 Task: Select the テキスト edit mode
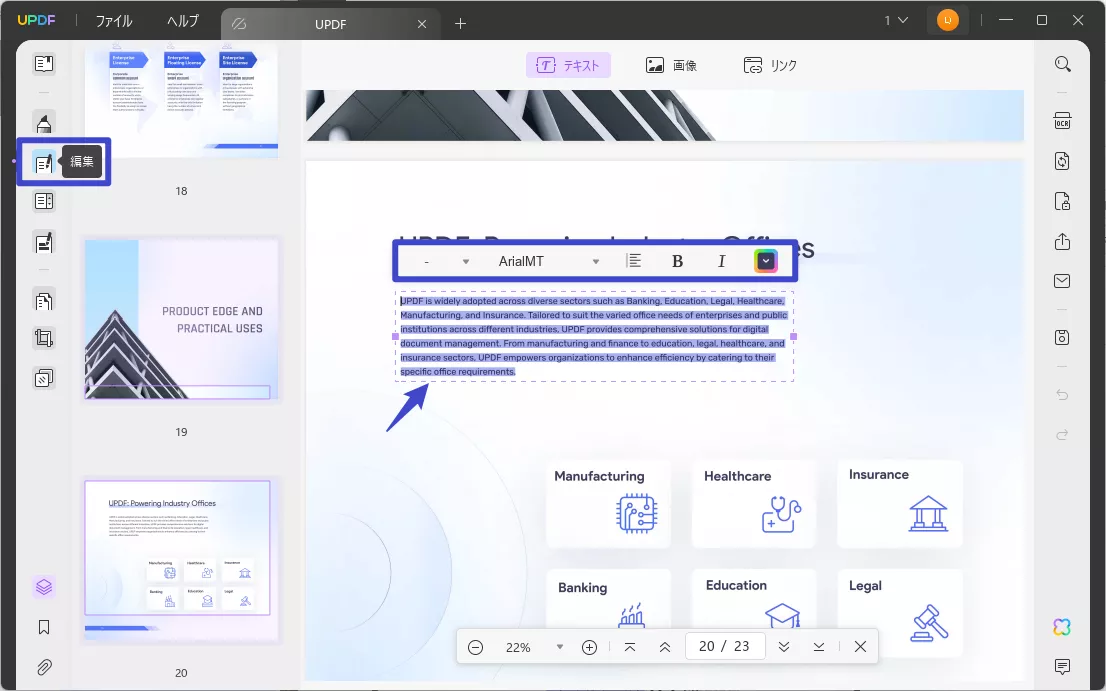click(568, 66)
